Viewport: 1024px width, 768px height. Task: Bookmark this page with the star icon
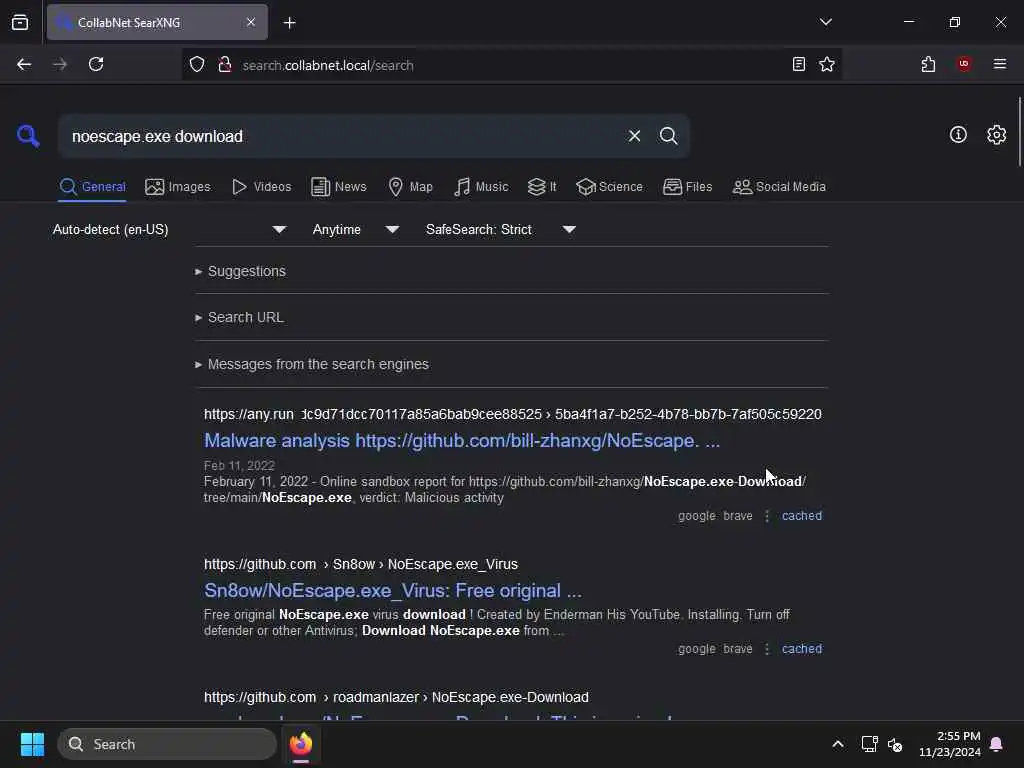coord(827,64)
